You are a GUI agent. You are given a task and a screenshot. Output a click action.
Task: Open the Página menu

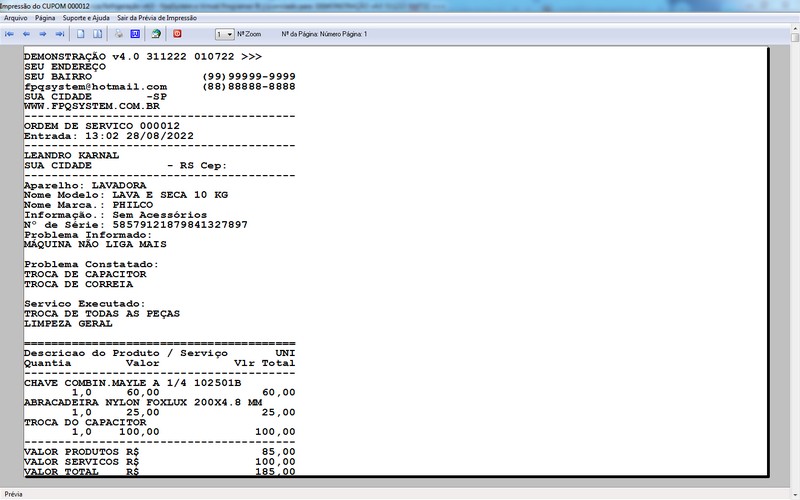(46, 18)
